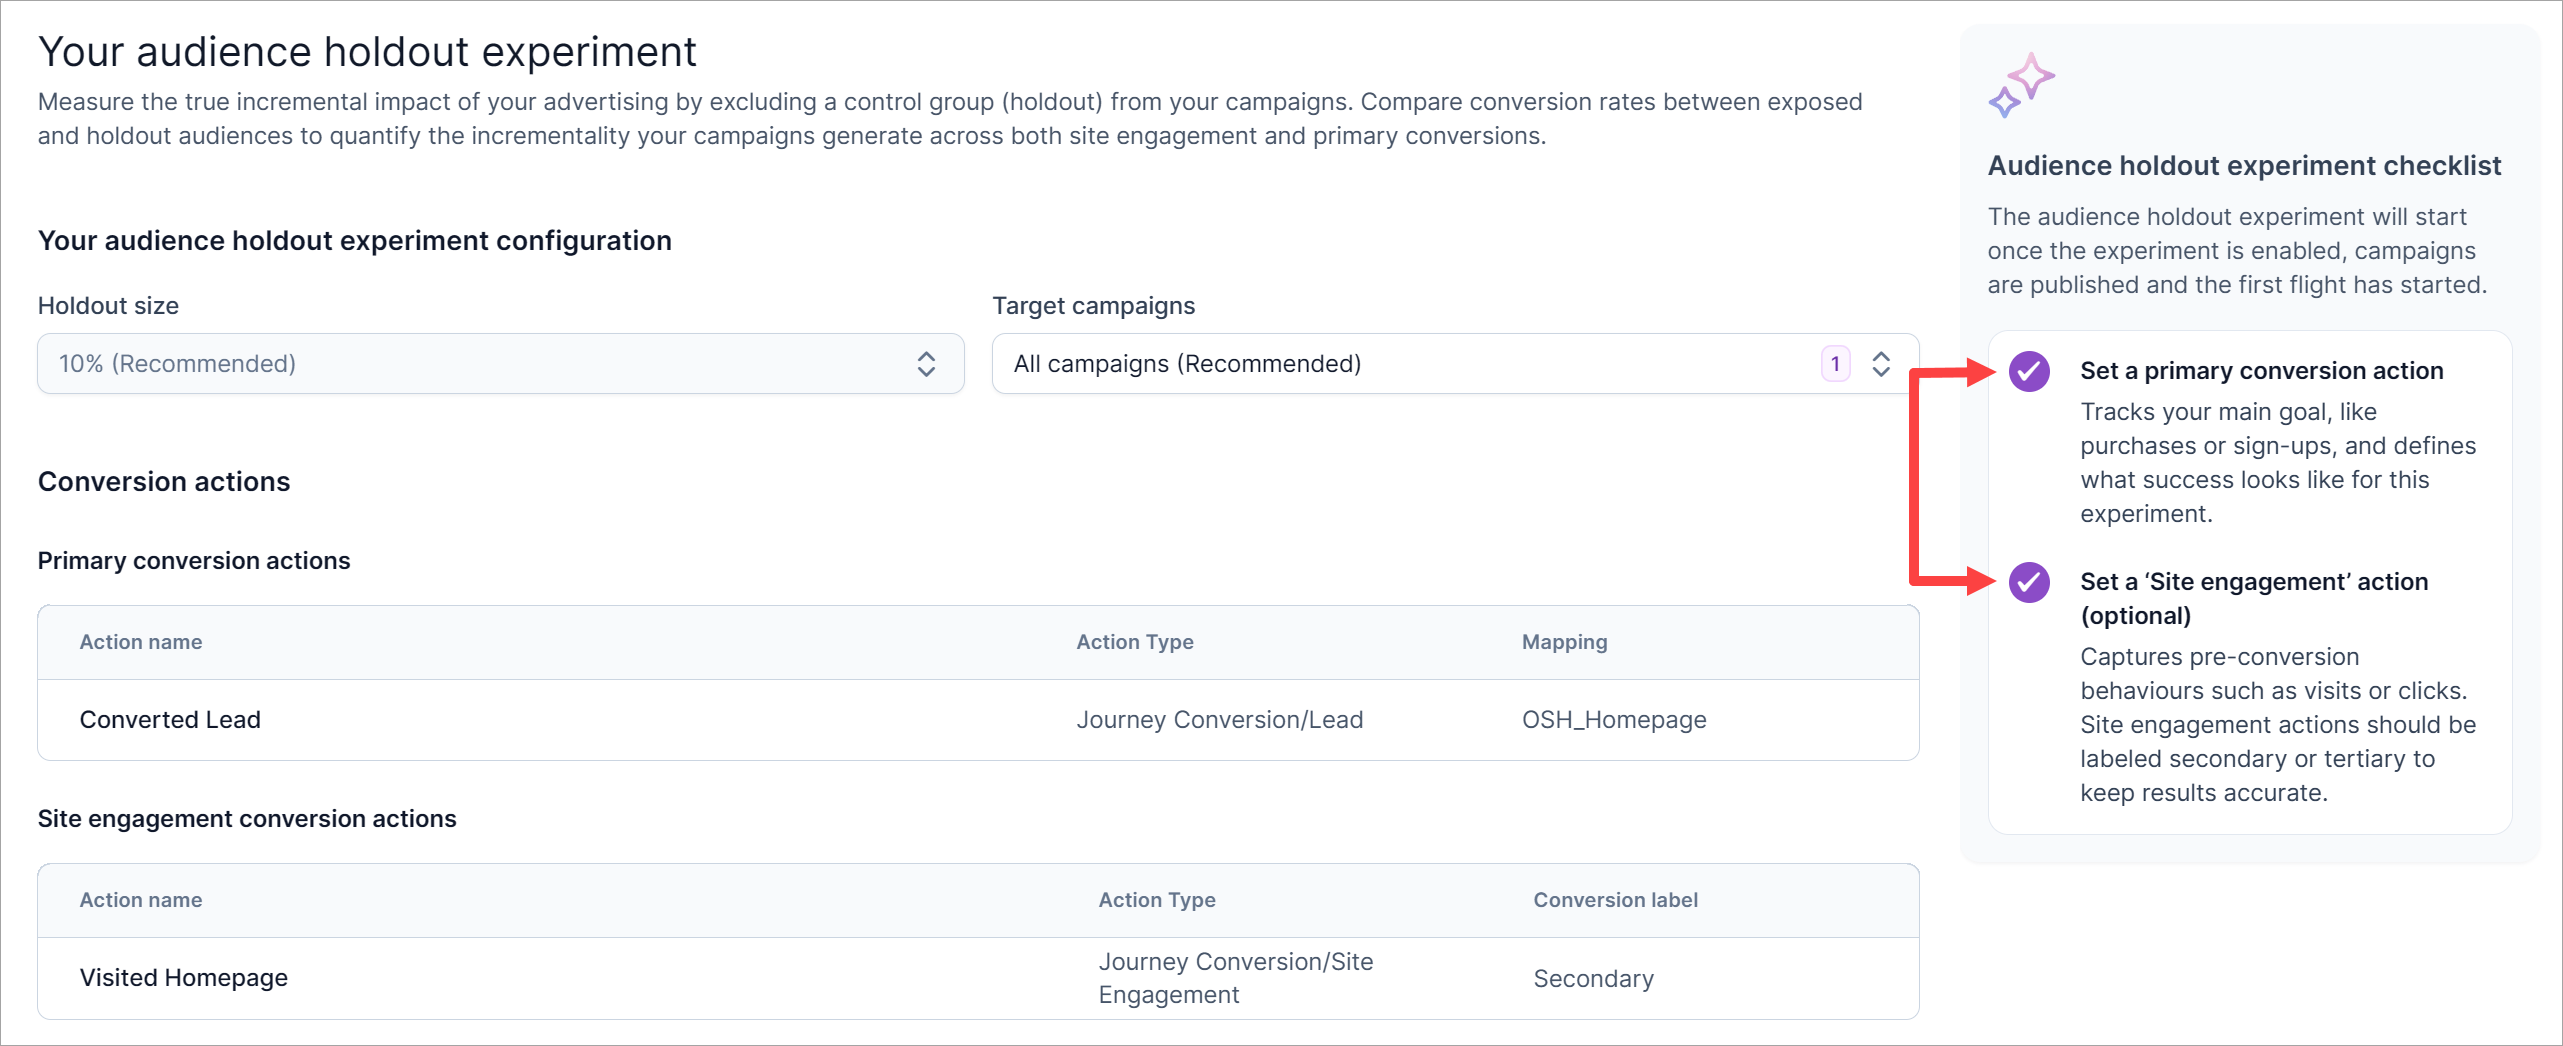This screenshot has height=1046, width=2563.
Task: Click the Target campaigns up-down chevron icon
Action: [x=1880, y=364]
